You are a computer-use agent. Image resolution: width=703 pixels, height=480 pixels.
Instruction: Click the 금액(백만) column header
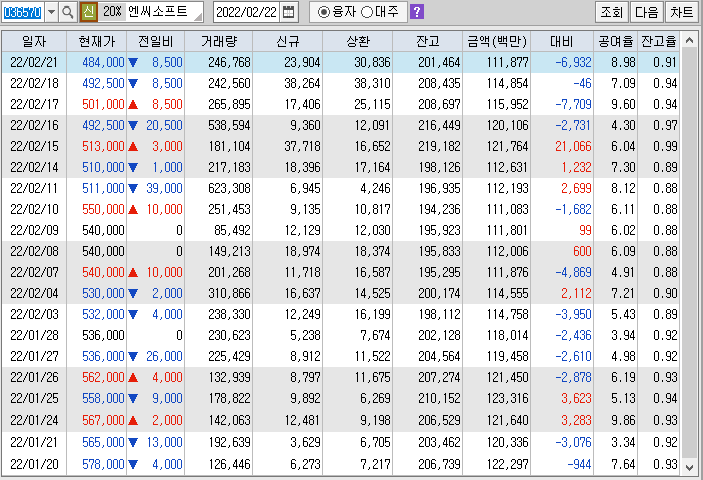click(496, 42)
